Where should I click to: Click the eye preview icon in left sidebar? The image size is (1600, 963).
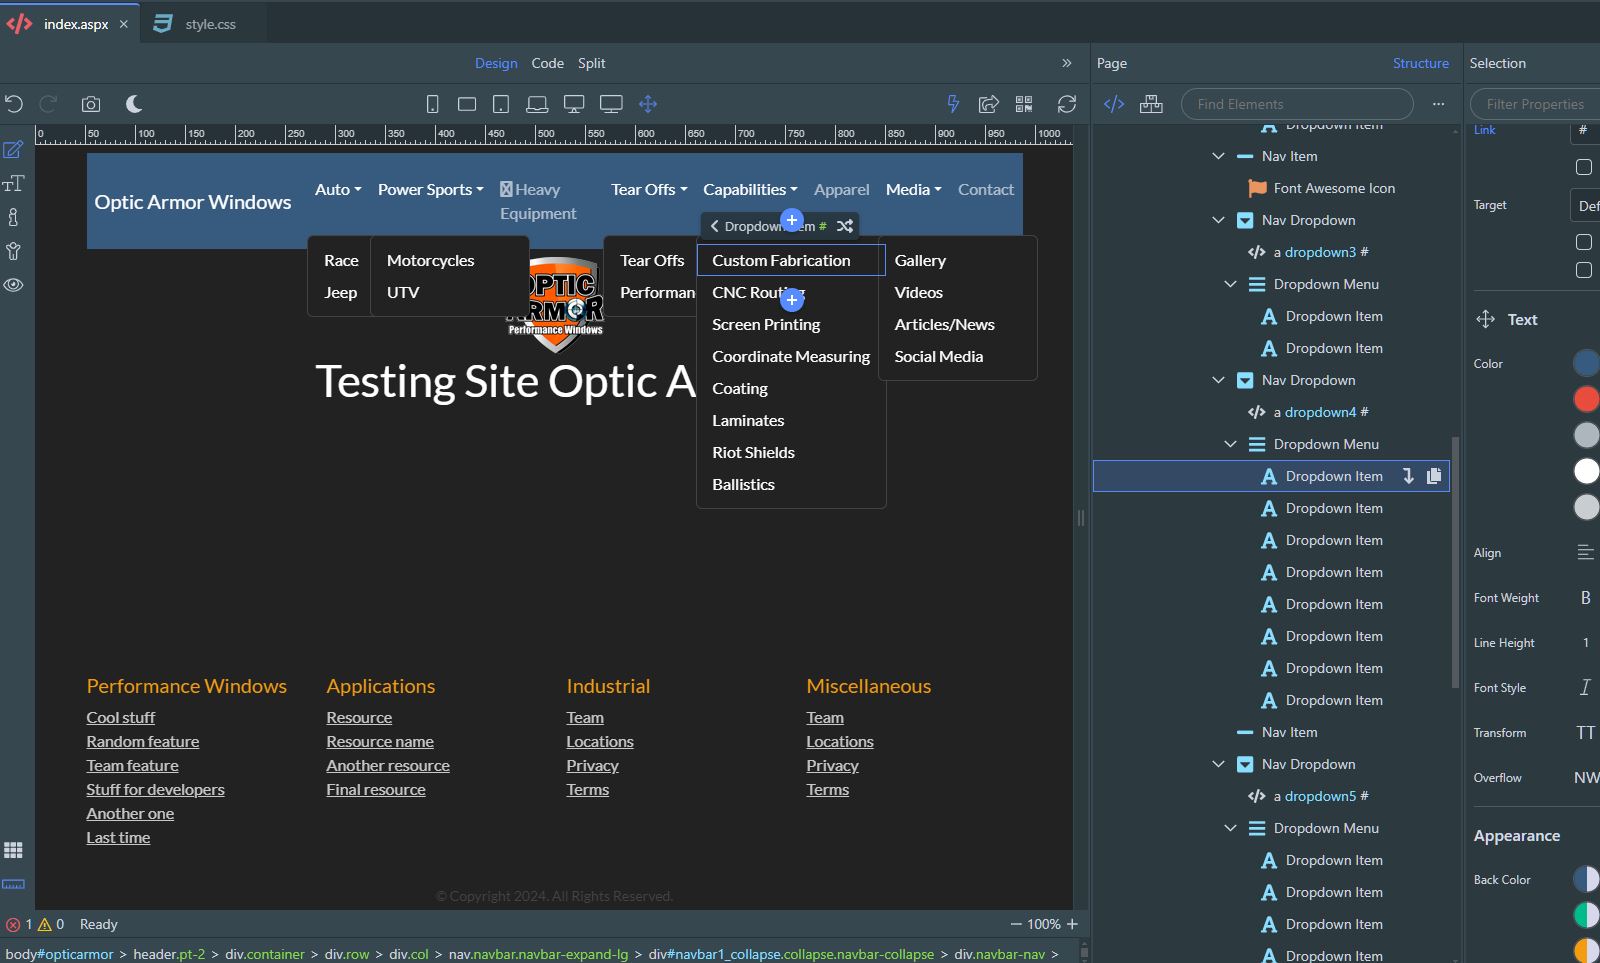13,285
